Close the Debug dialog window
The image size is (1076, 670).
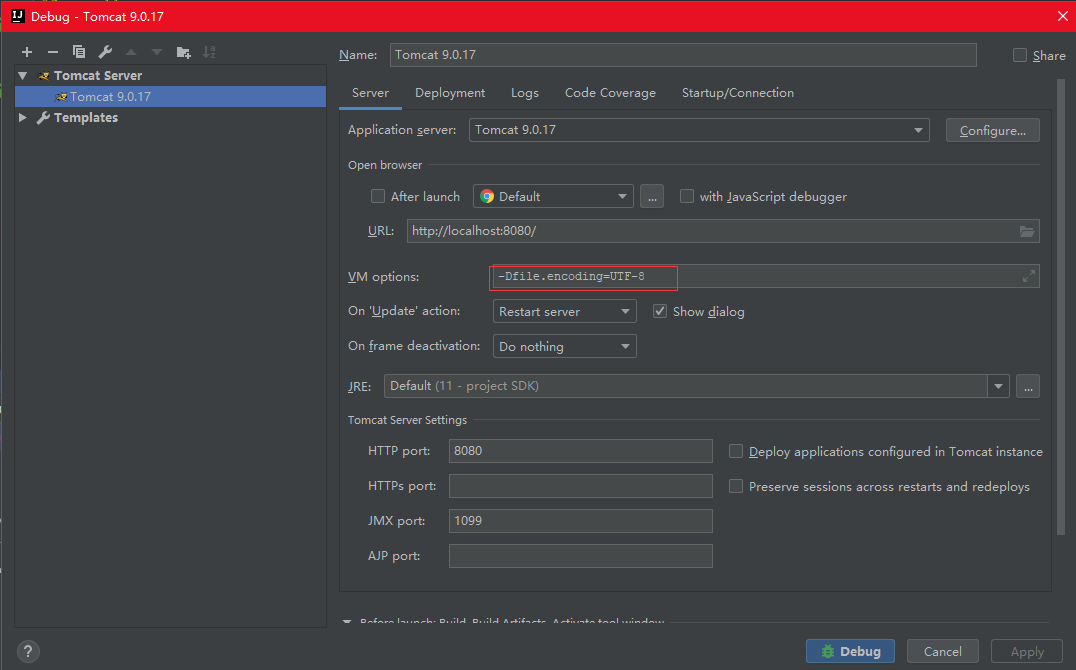point(1062,16)
